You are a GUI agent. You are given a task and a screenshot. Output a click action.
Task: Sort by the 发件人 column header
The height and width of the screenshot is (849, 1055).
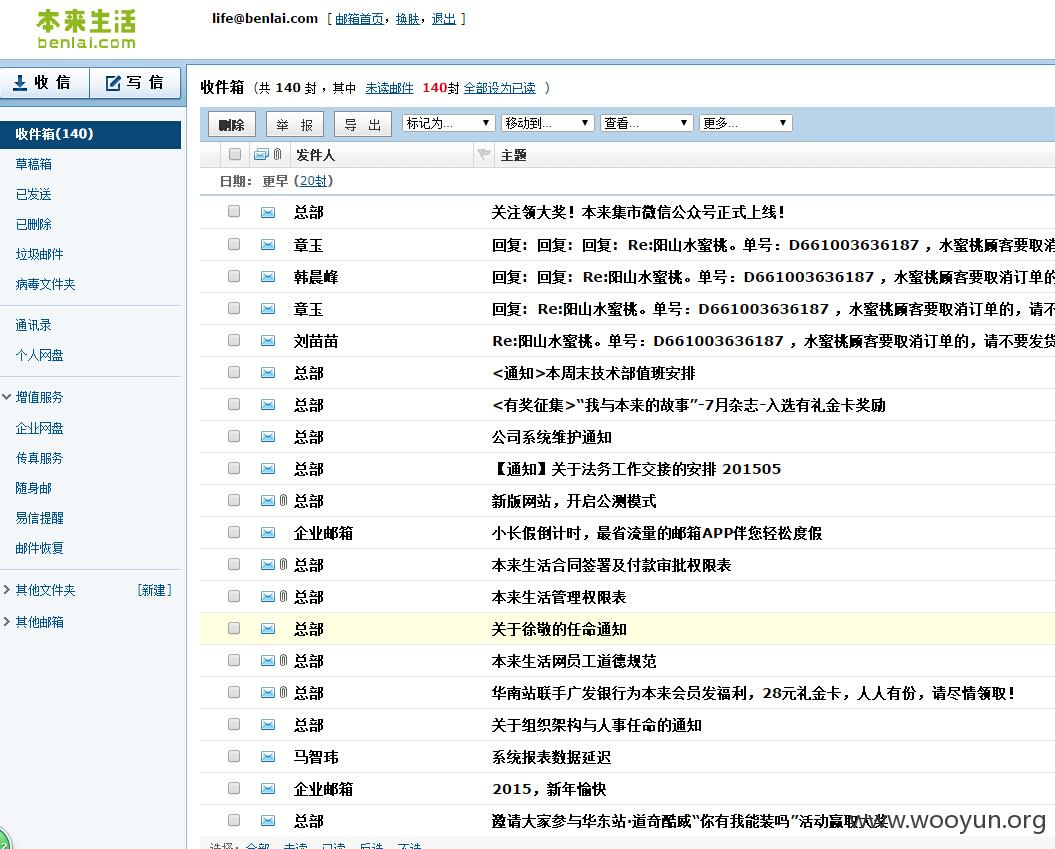[316, 155]
